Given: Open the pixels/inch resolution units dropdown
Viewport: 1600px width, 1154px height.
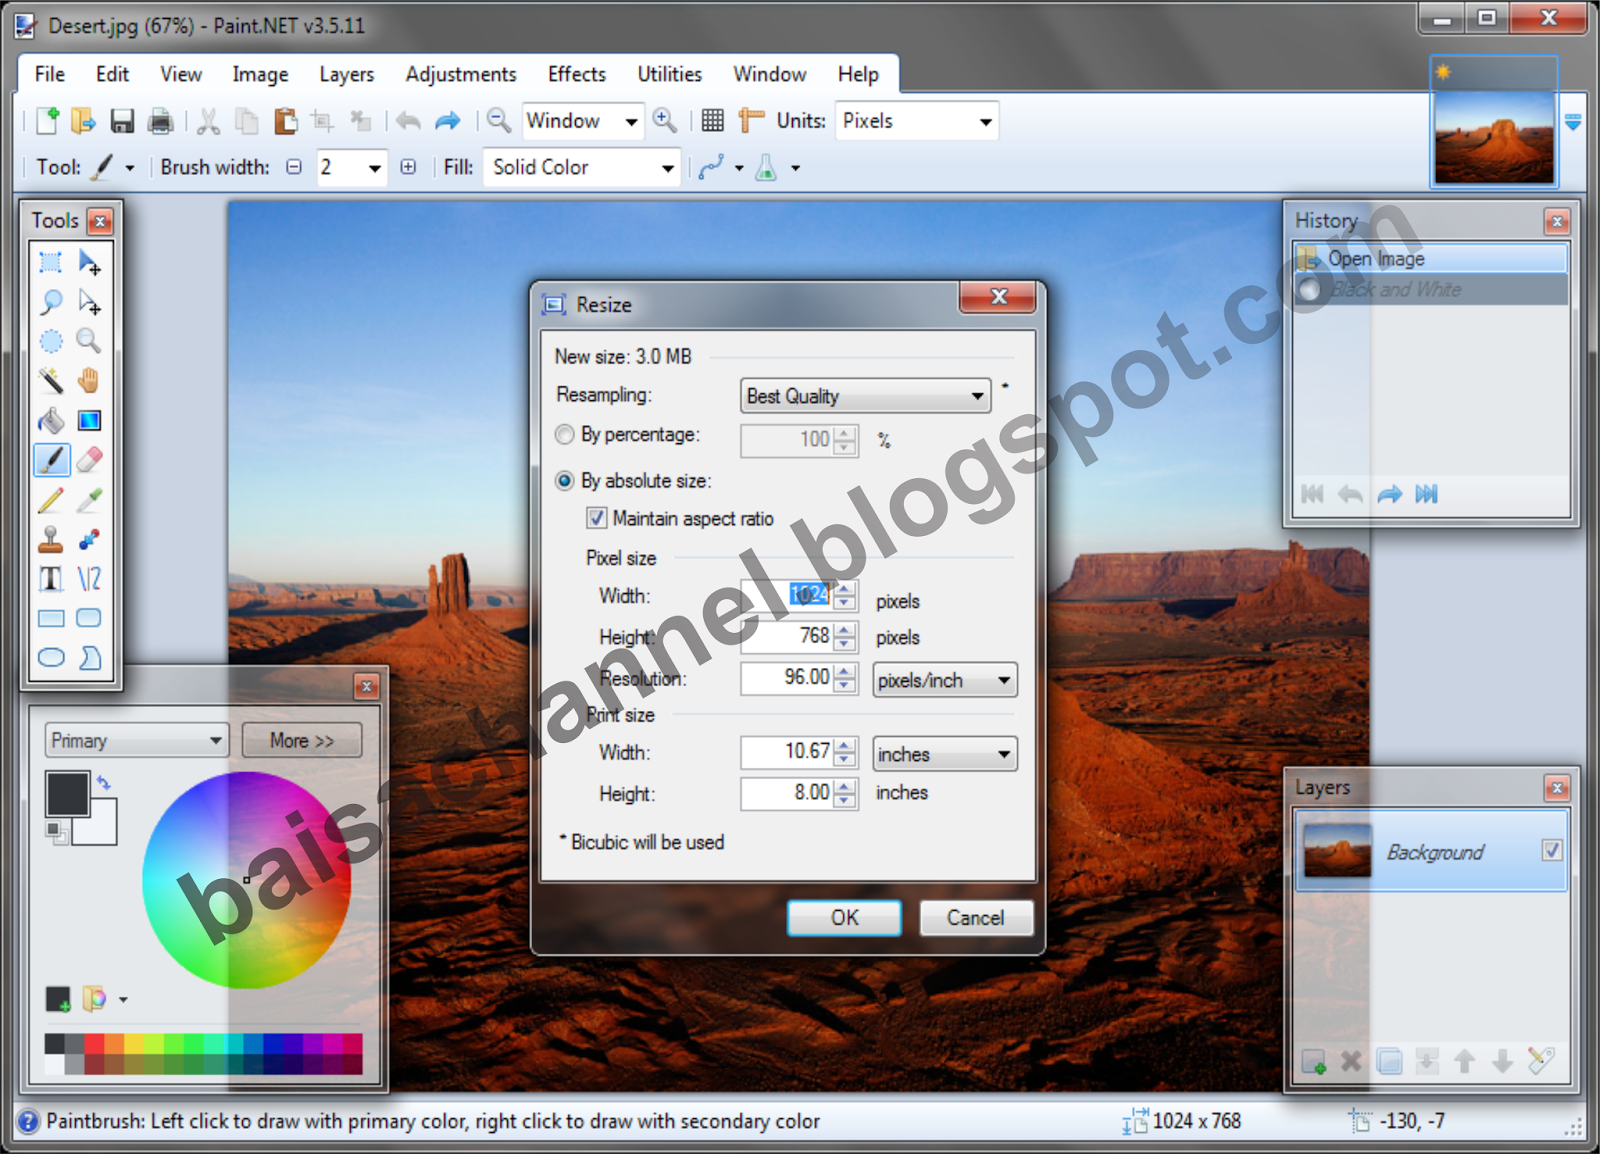Looking at the screenshot, I should [945, 680].
